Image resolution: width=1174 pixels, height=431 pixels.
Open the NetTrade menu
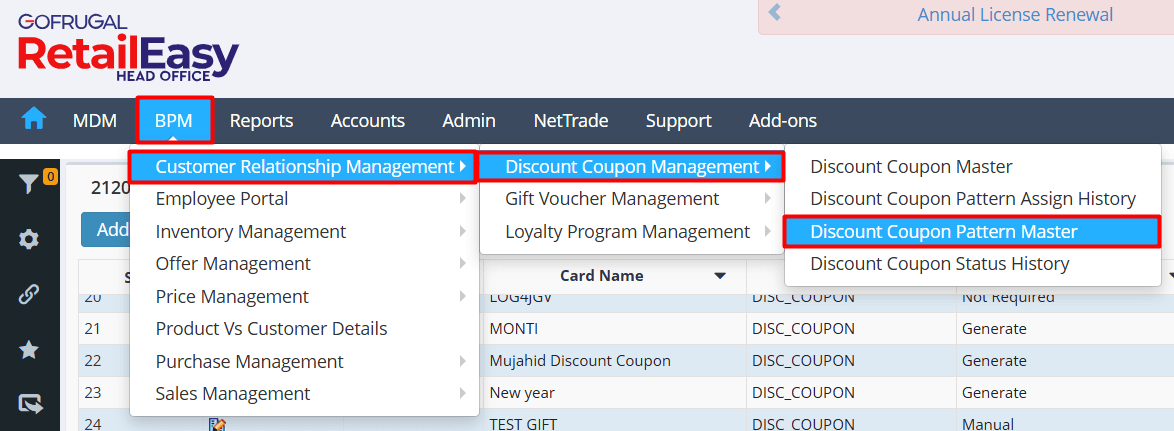point(571,120)
